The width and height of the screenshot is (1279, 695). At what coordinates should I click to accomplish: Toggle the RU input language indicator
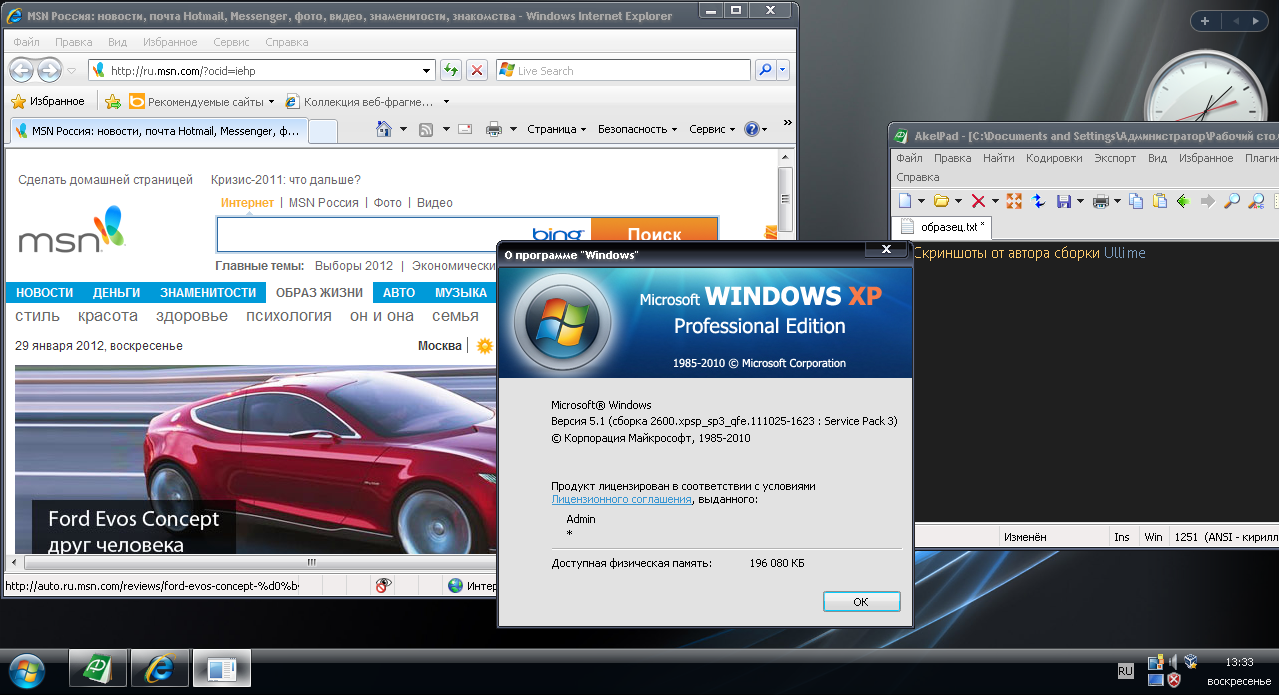(1125, 670)
